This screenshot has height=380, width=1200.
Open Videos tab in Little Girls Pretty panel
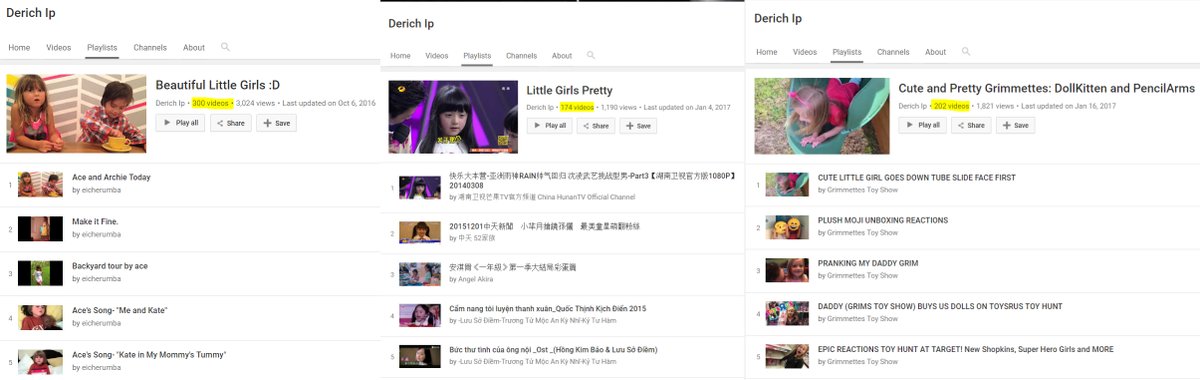tap(437, 56)
